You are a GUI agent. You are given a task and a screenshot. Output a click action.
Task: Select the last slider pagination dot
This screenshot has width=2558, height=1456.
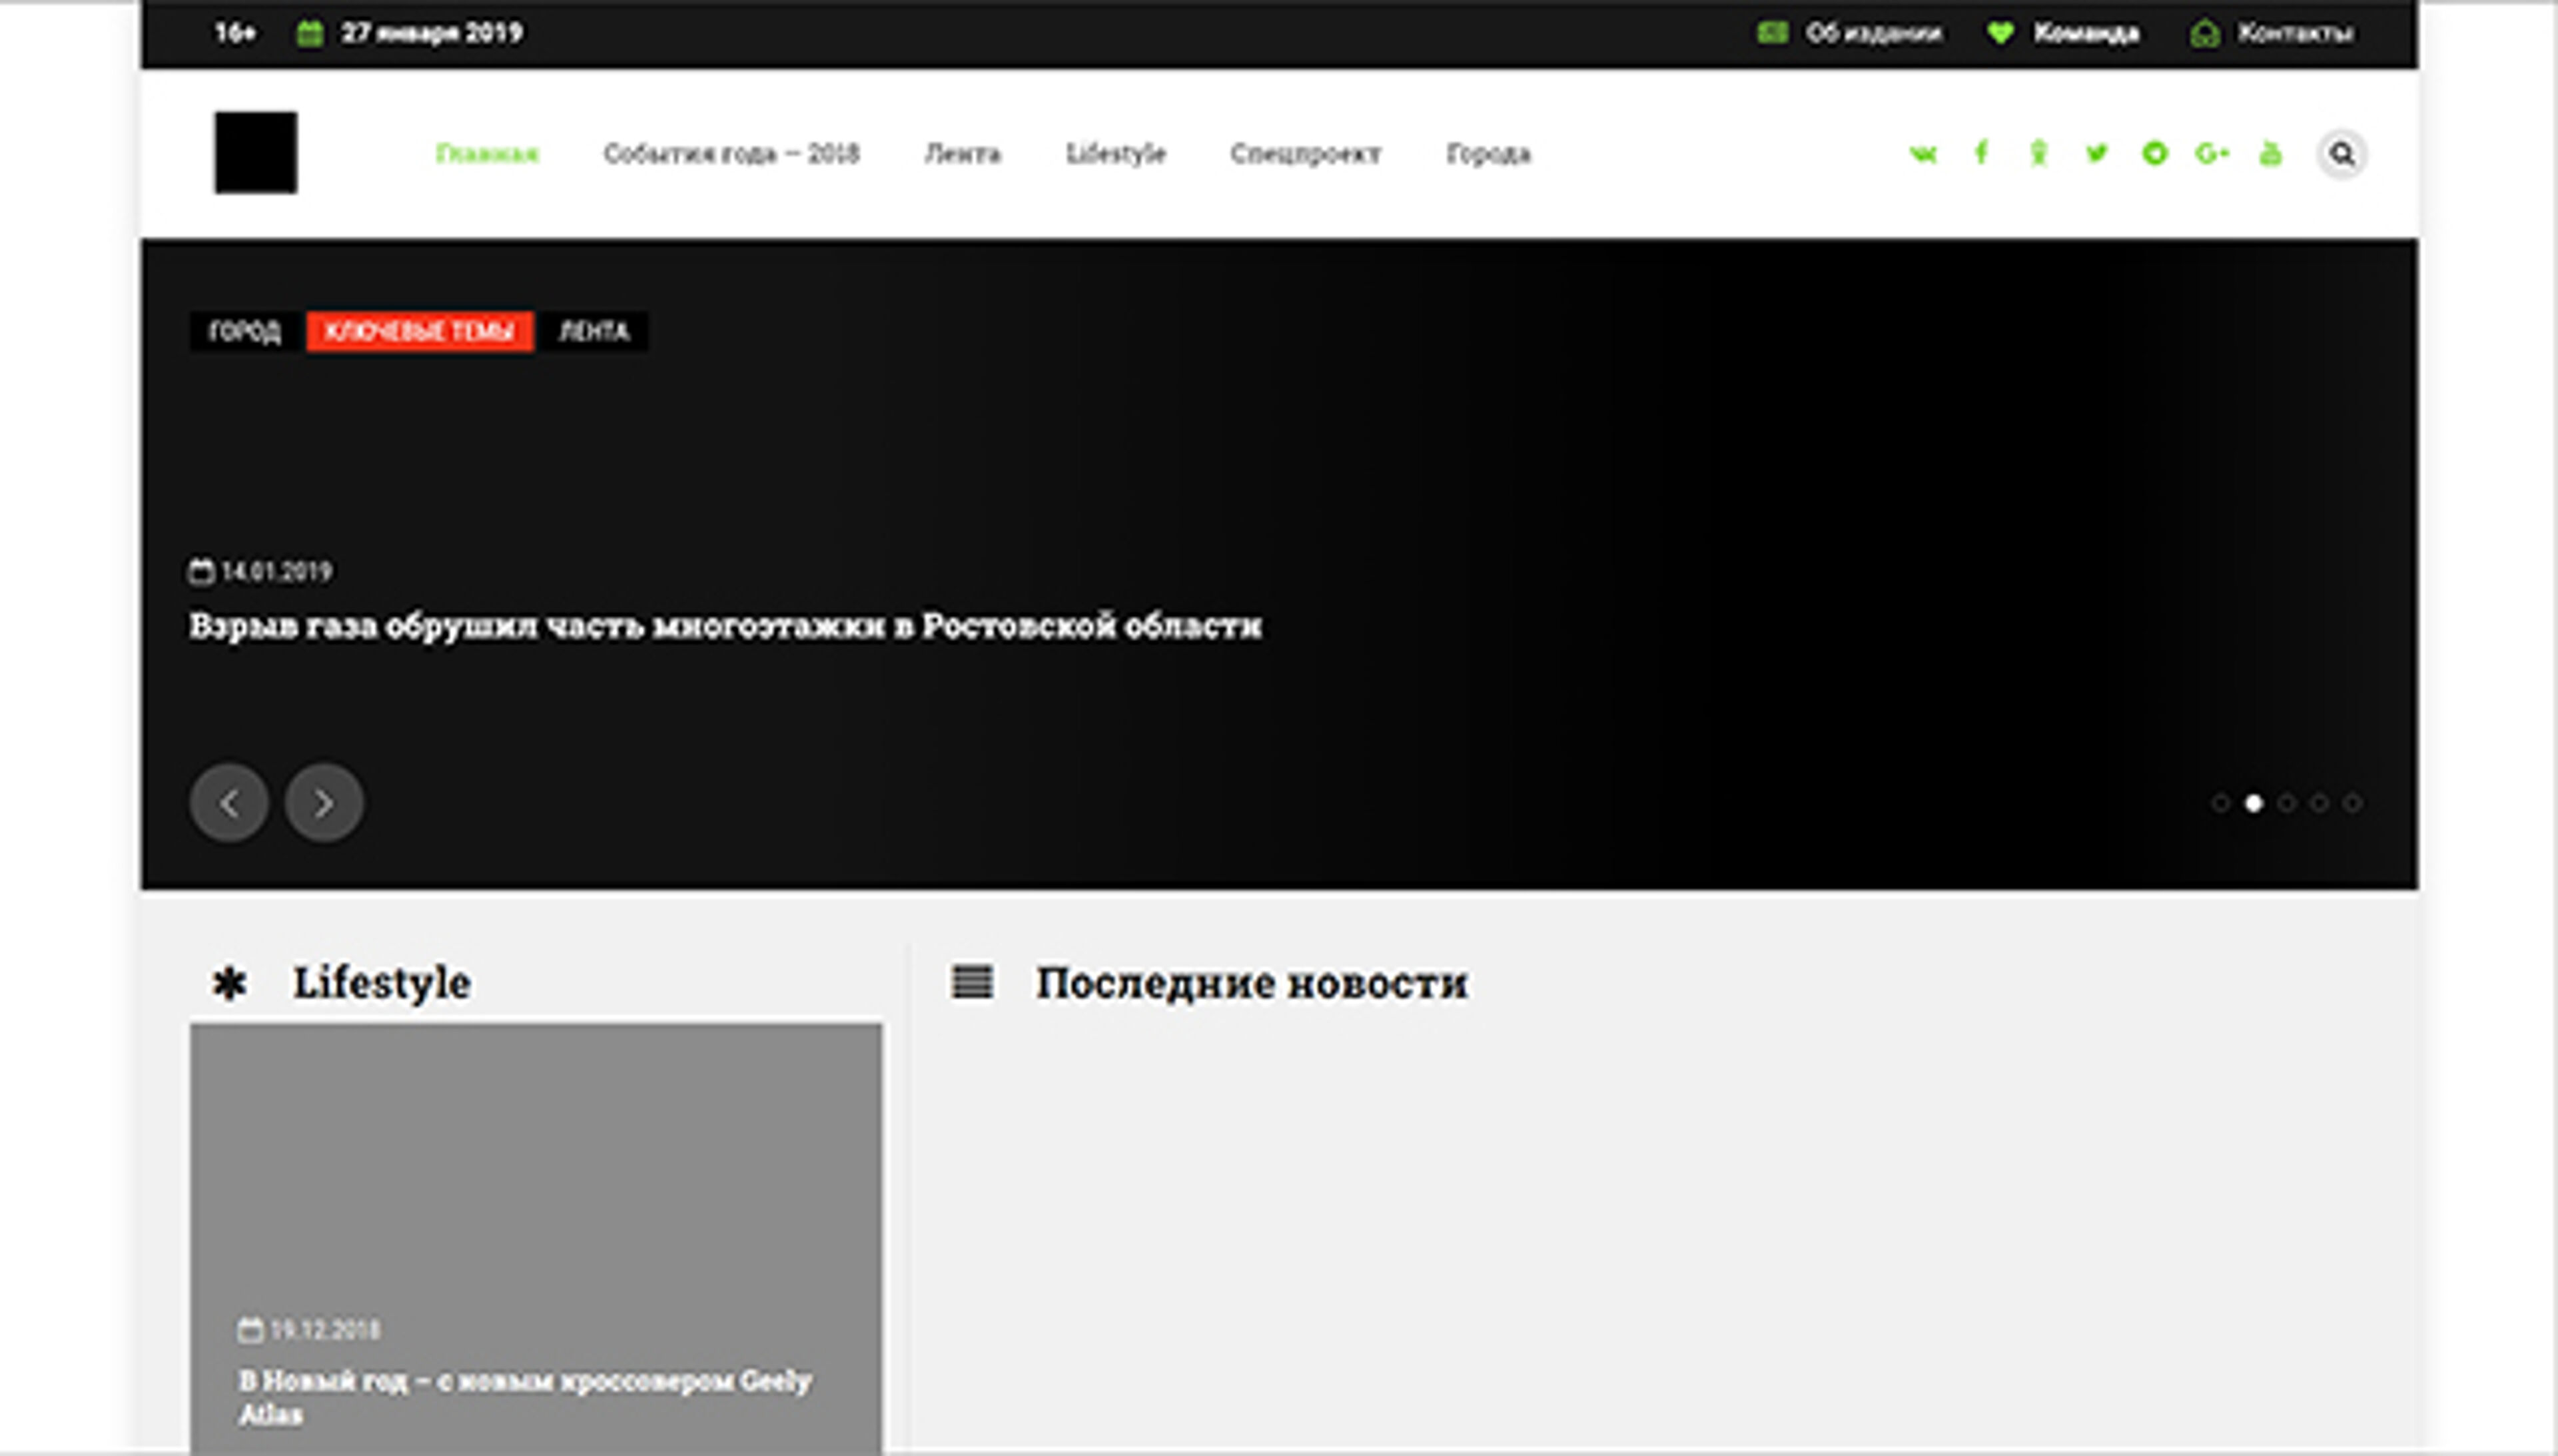pyautogui.click(x=2352, y=803)
